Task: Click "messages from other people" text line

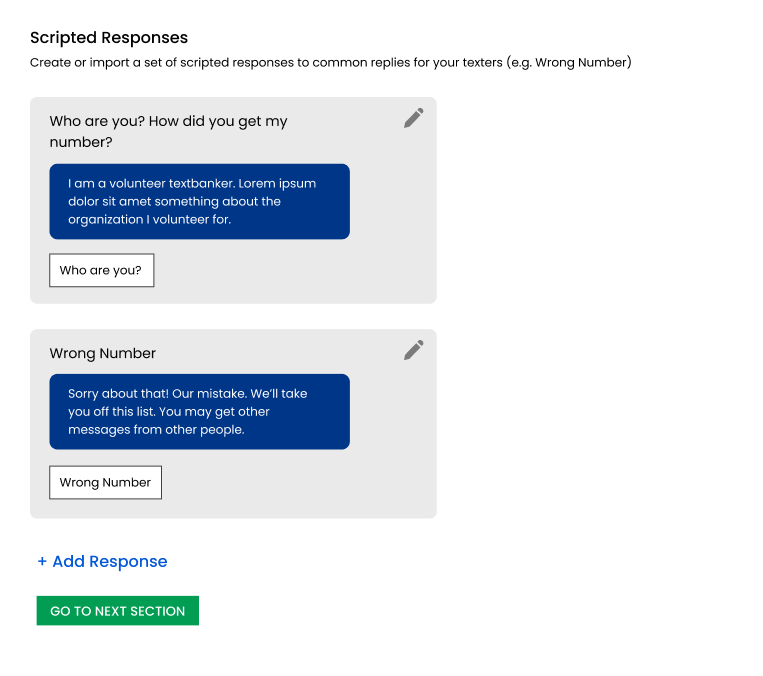Action: click(x=156, y=430)
